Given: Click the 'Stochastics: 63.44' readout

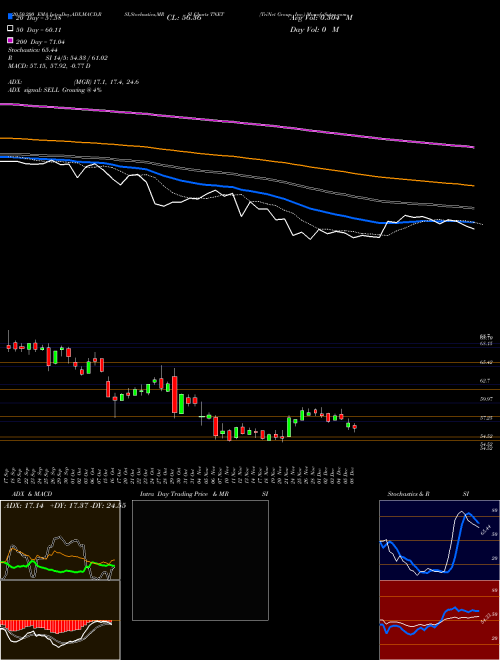Looking at the screenshot, I should (x=32, y=50).
